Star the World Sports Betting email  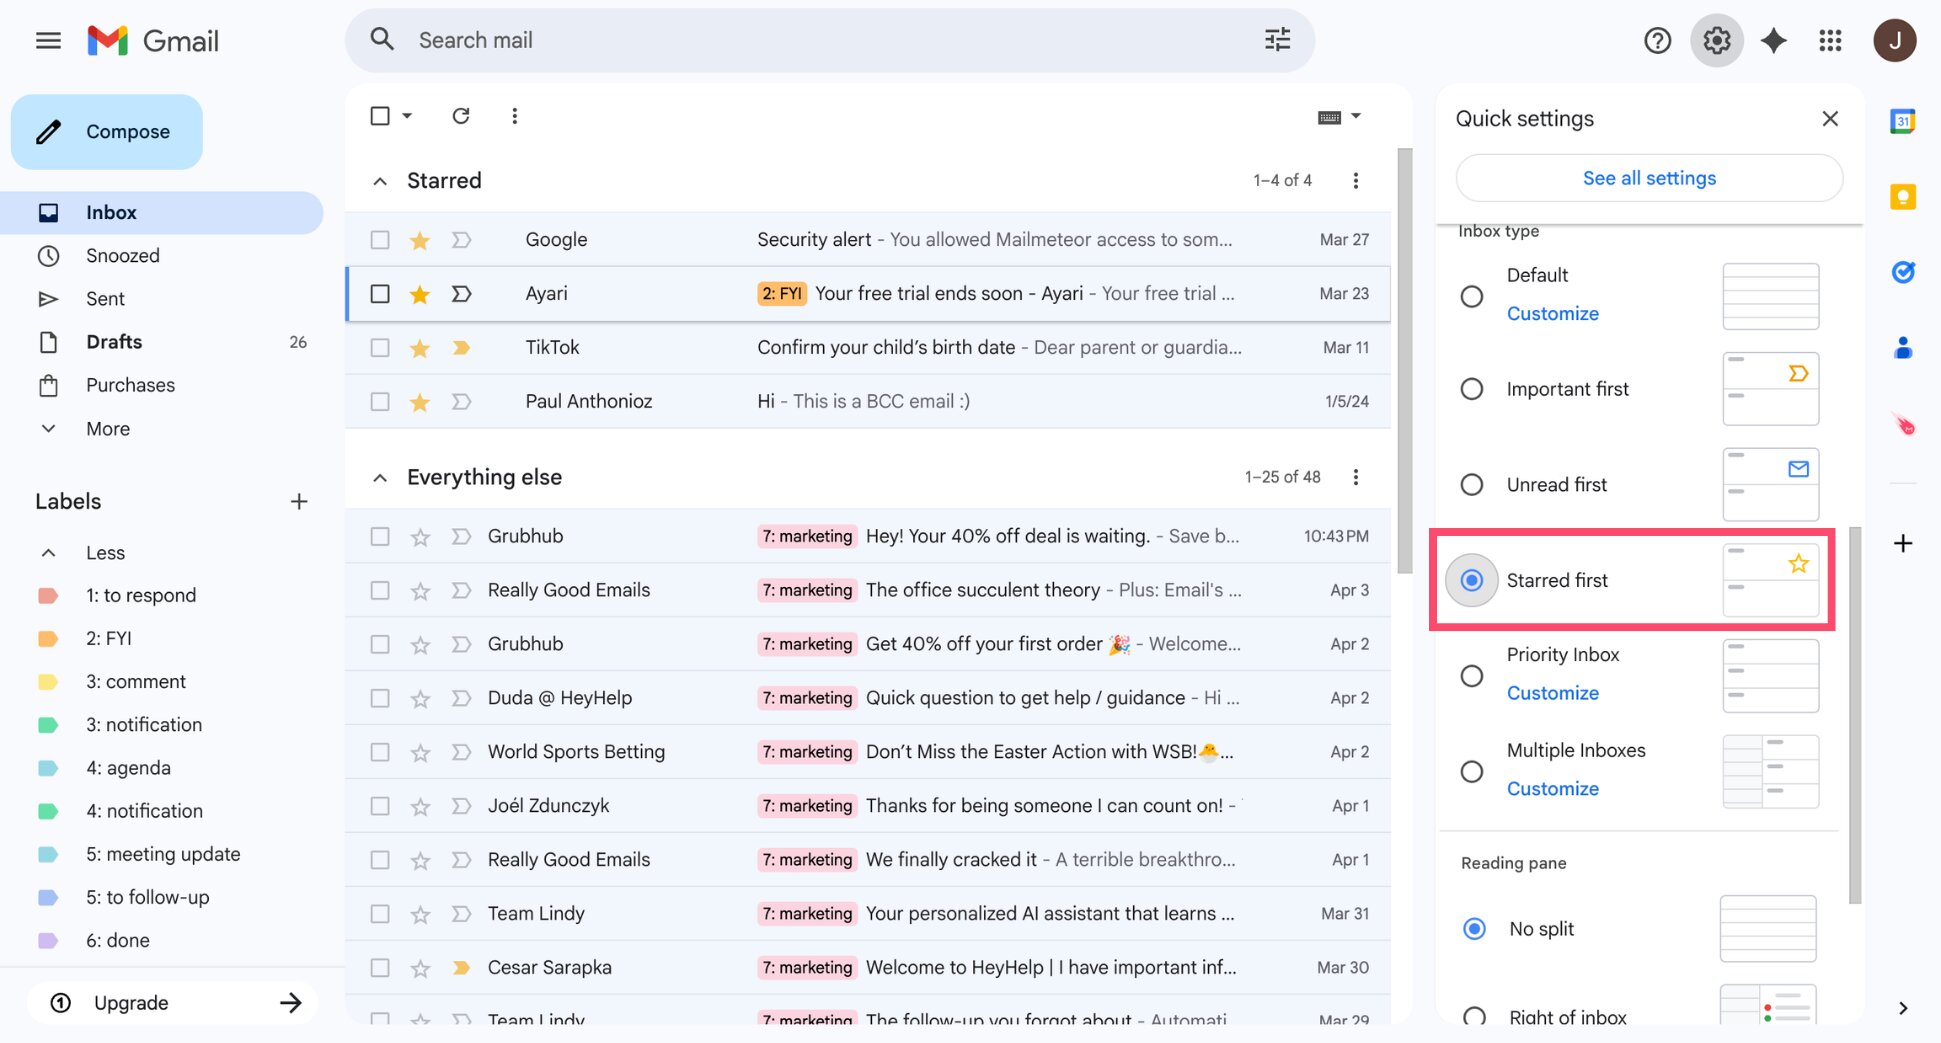tap(420, 752)
